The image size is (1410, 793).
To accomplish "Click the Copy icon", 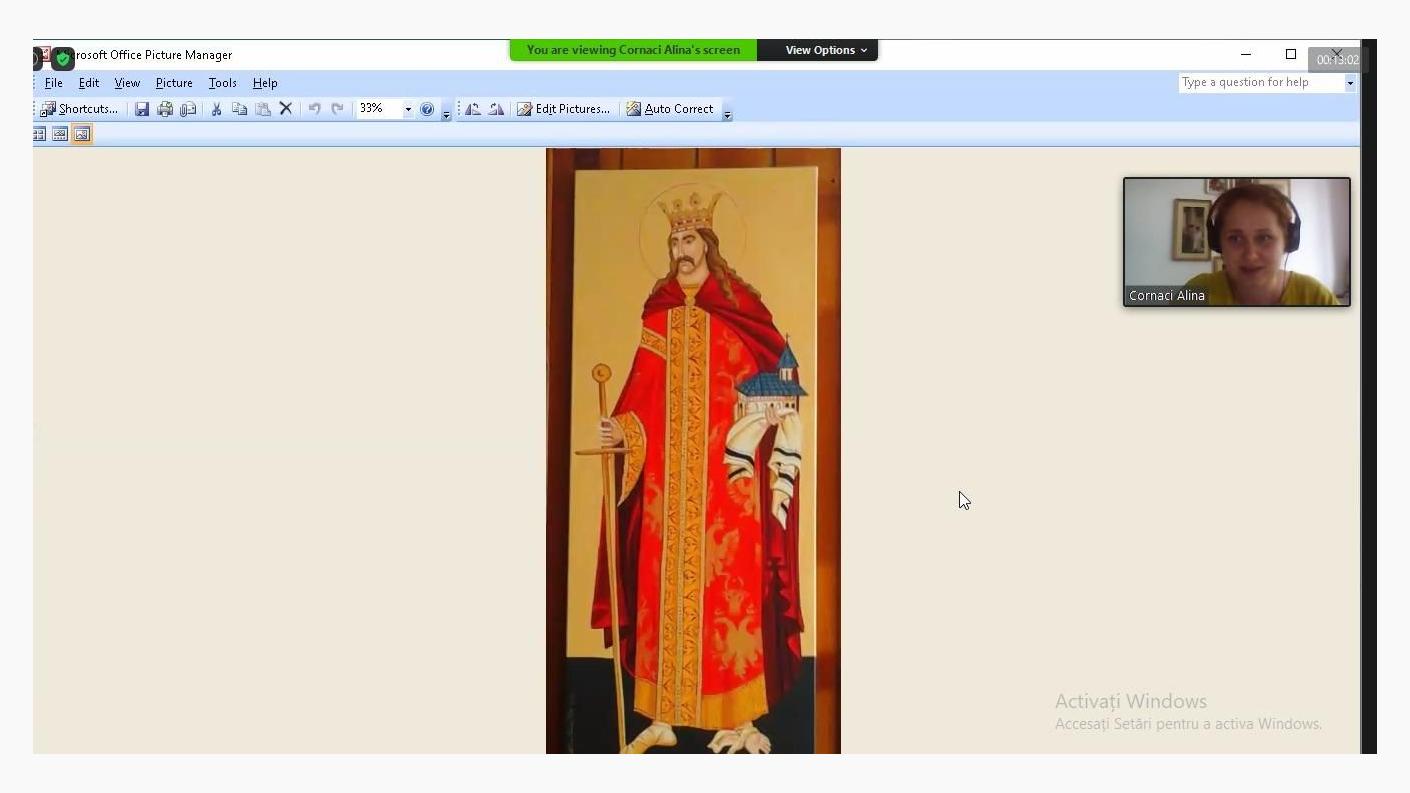I will [x=238, y=108].
